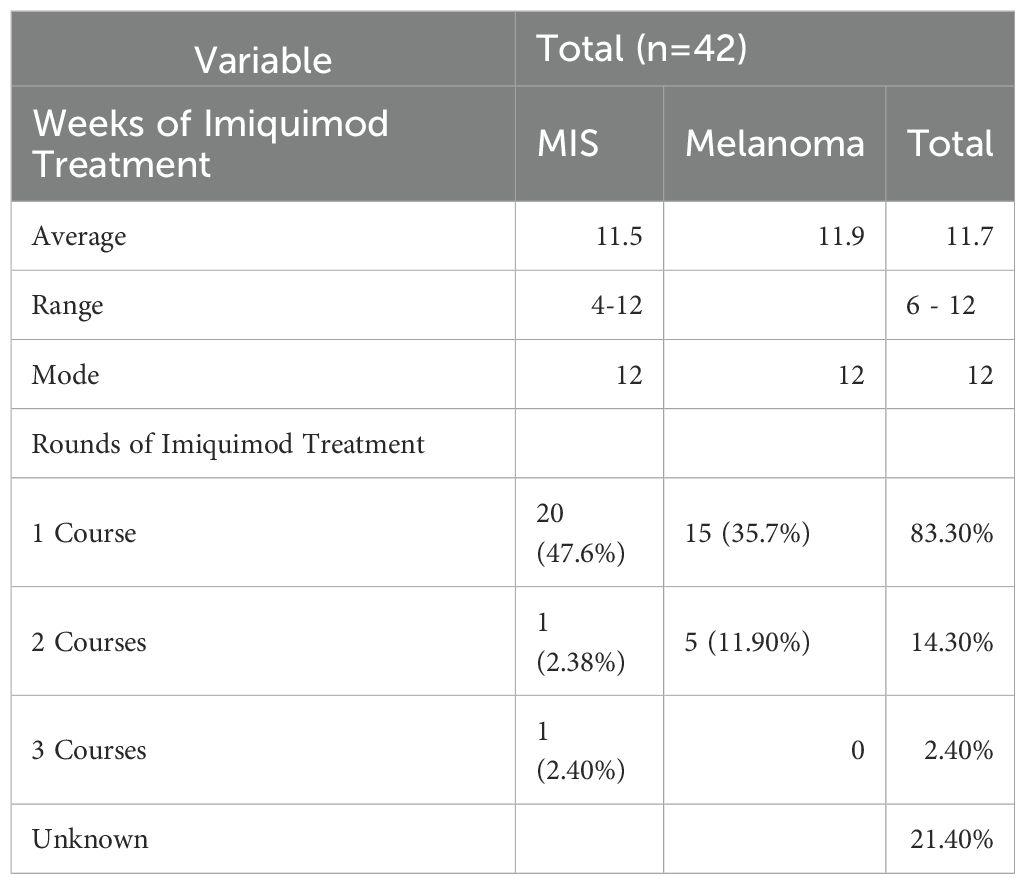The height and width of the screenshot is (884, 1025).
Task: Click the cell showing 20 (47.6%)
Action: tap(580, 532)
